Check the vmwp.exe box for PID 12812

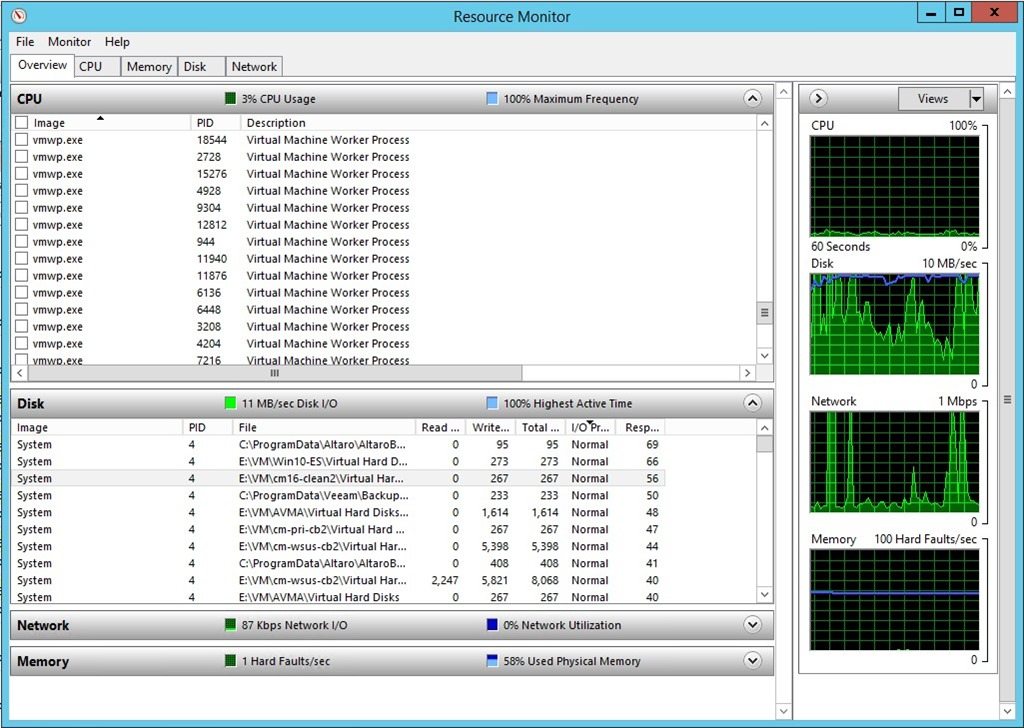pyautogui.click(x=22, y=225)
